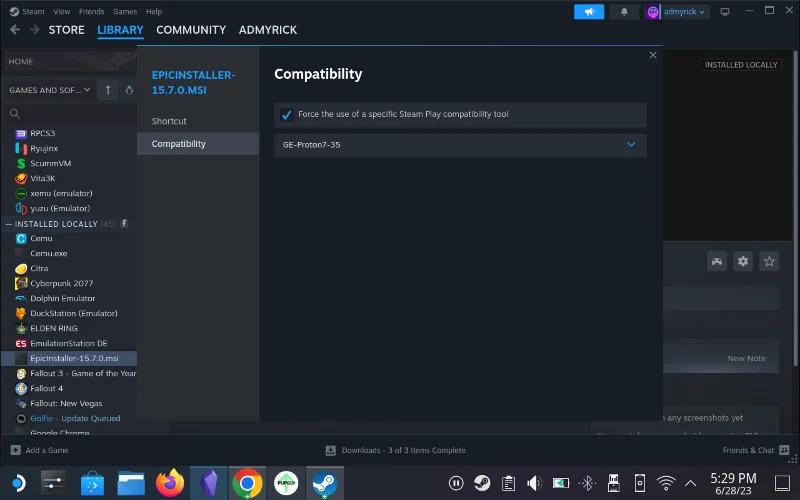
Task: Open the ProtonUp-Qt taskbar icon
Action: pyautogui.click(x=286, y=483)
